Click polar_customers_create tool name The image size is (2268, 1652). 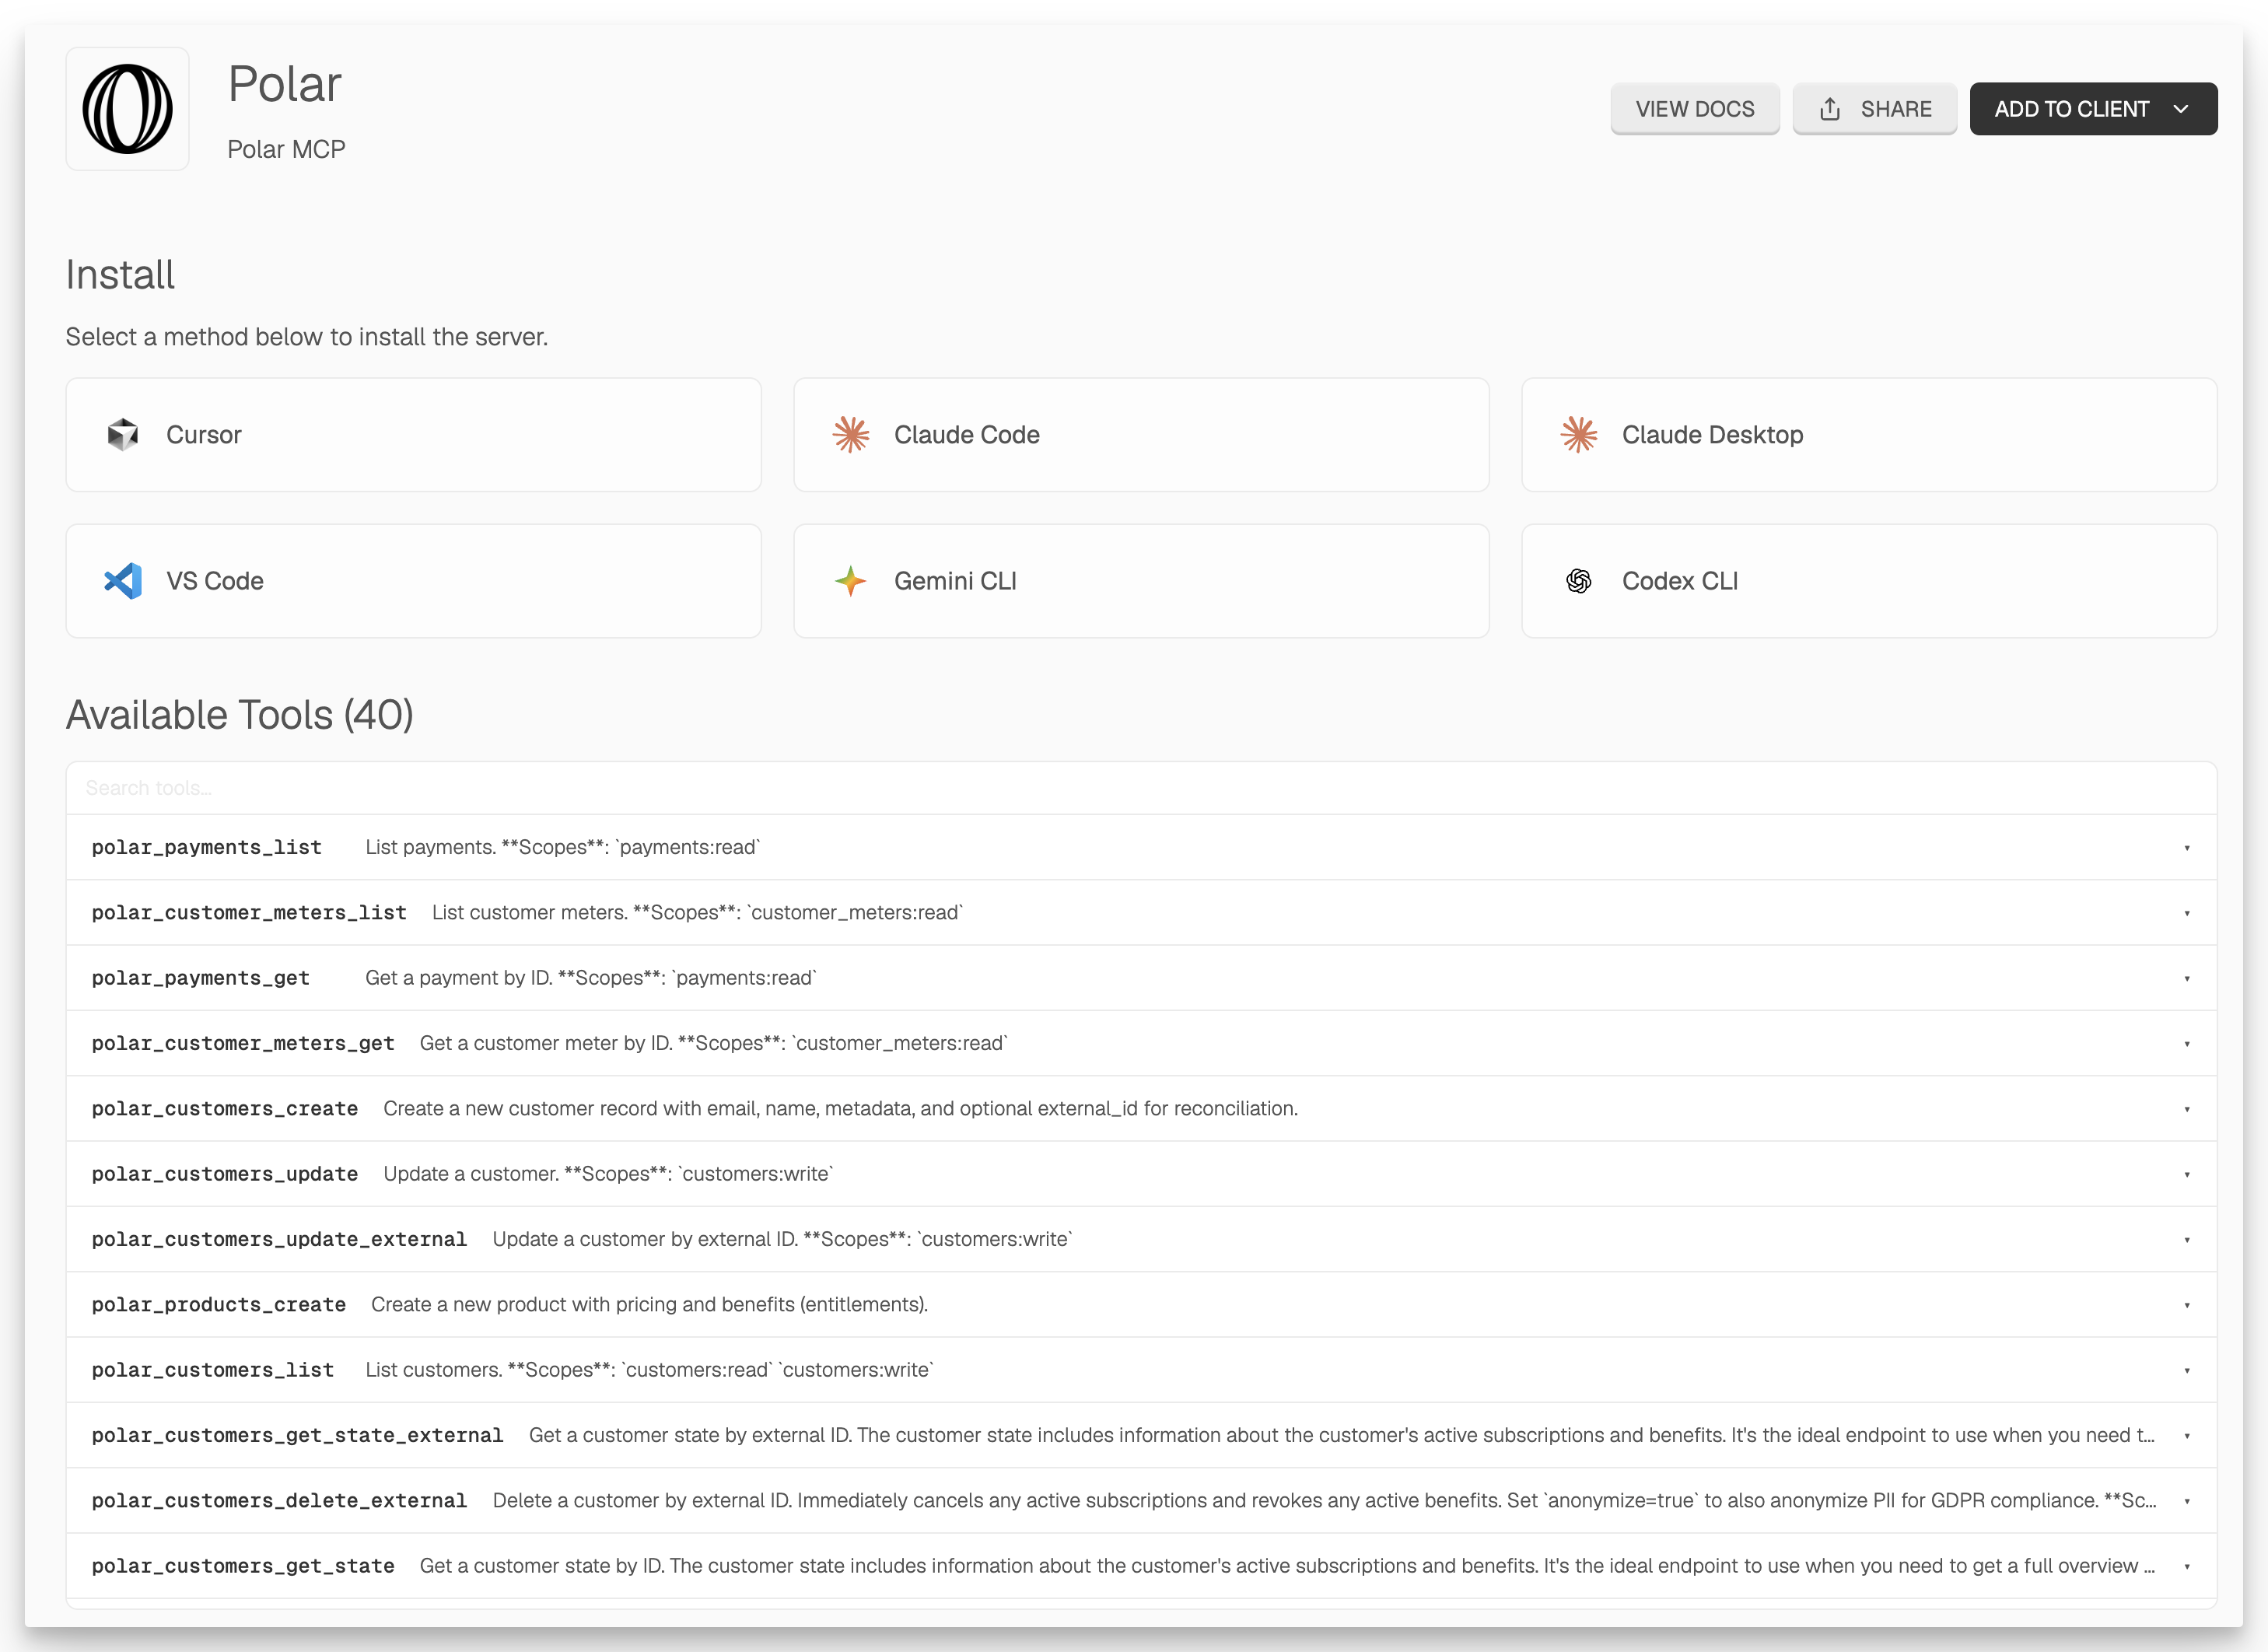225,1108
